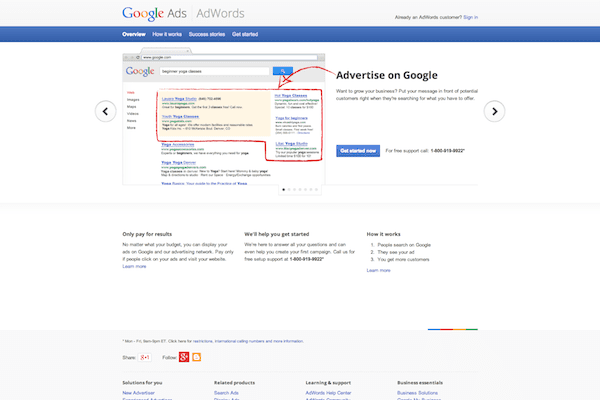Click "We'll help you get started" heading
Viewport: 600px width, 400px height.
pos(277,234)
